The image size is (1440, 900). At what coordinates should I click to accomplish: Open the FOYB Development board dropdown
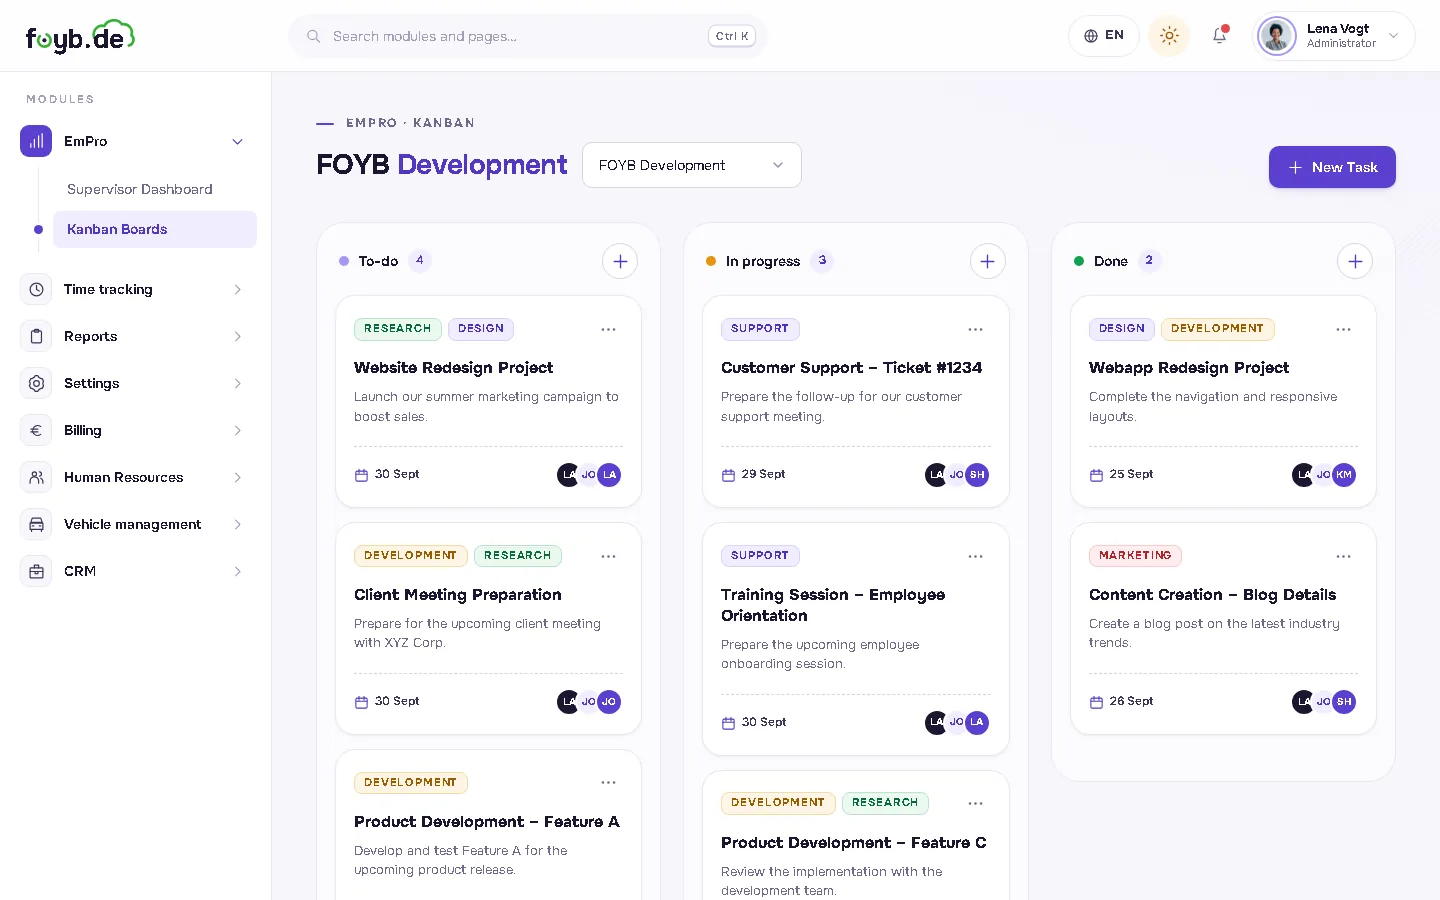coord(692,165)
